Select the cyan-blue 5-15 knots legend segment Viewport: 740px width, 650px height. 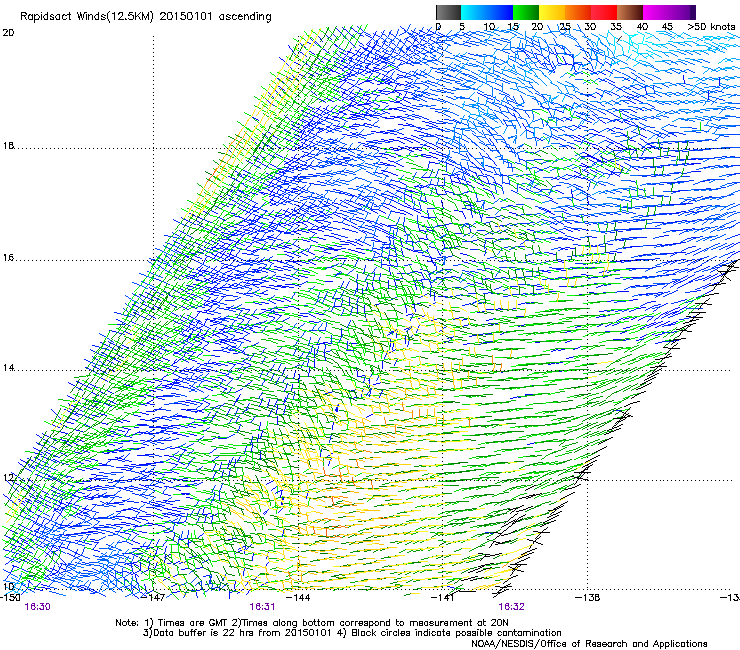click(x=487, y=12)
